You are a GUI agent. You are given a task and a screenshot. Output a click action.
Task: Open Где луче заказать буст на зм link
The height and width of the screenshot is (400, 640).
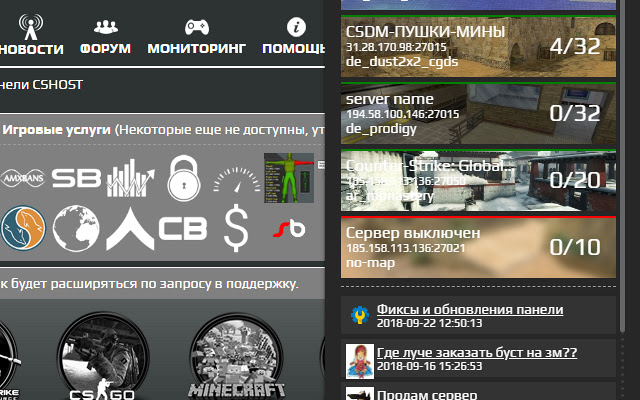tap(477, 353)
